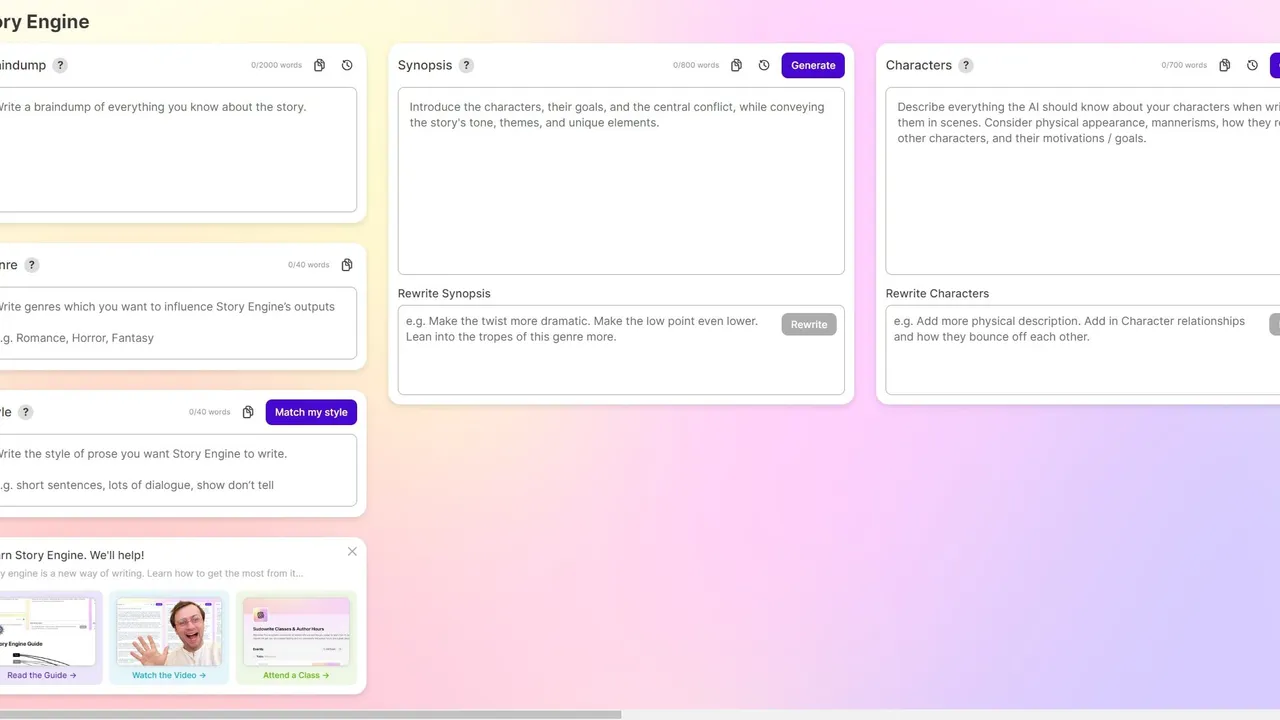The width and height of the screenshot is (1280, 720).
Task: Click the Rewrite button for the Synopsis
Action: coord(809,324)
